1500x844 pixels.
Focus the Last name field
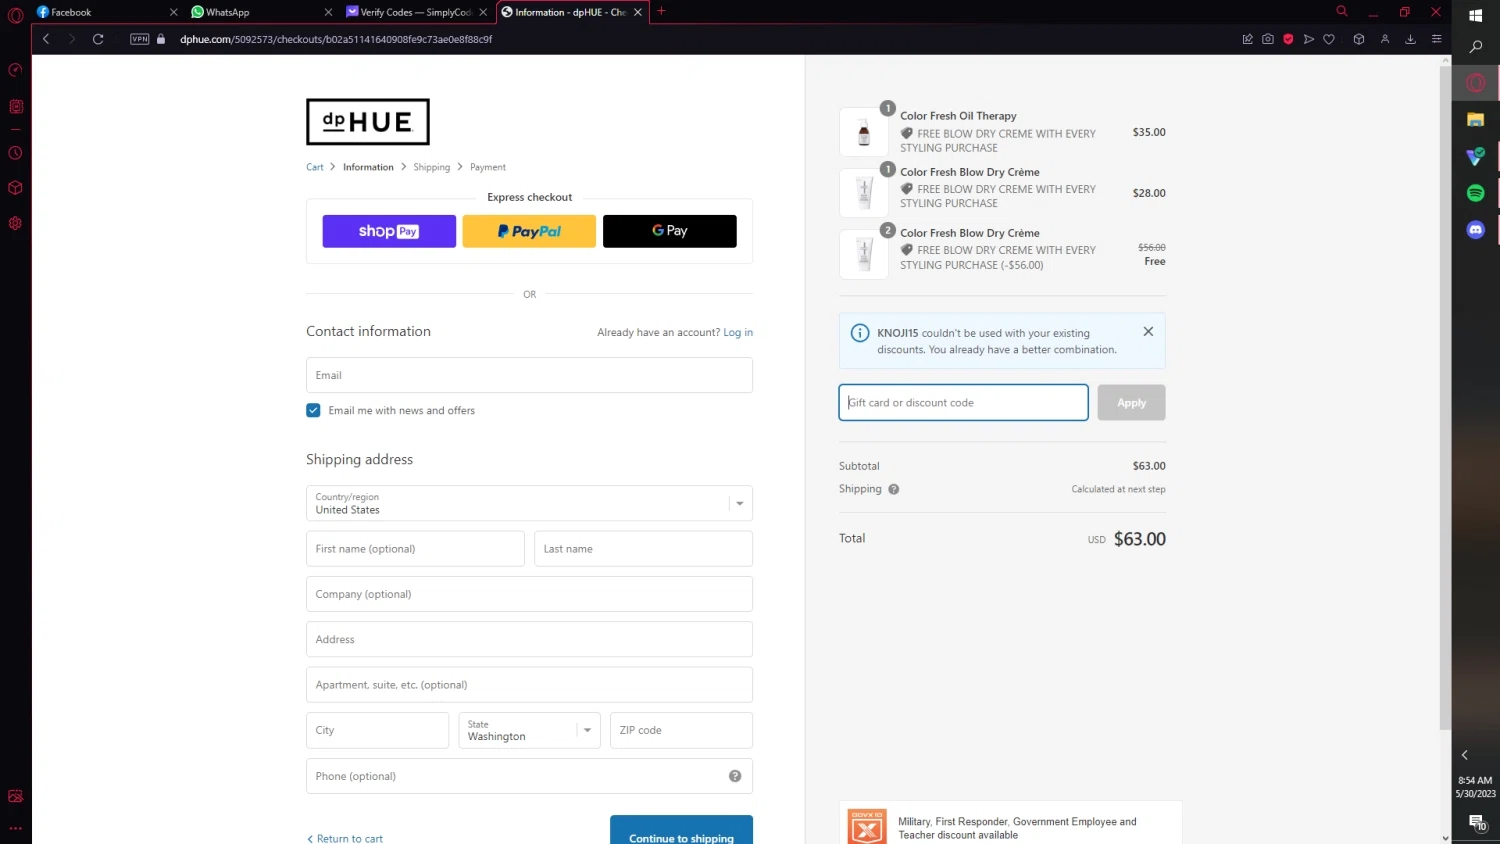click(643, 549)
